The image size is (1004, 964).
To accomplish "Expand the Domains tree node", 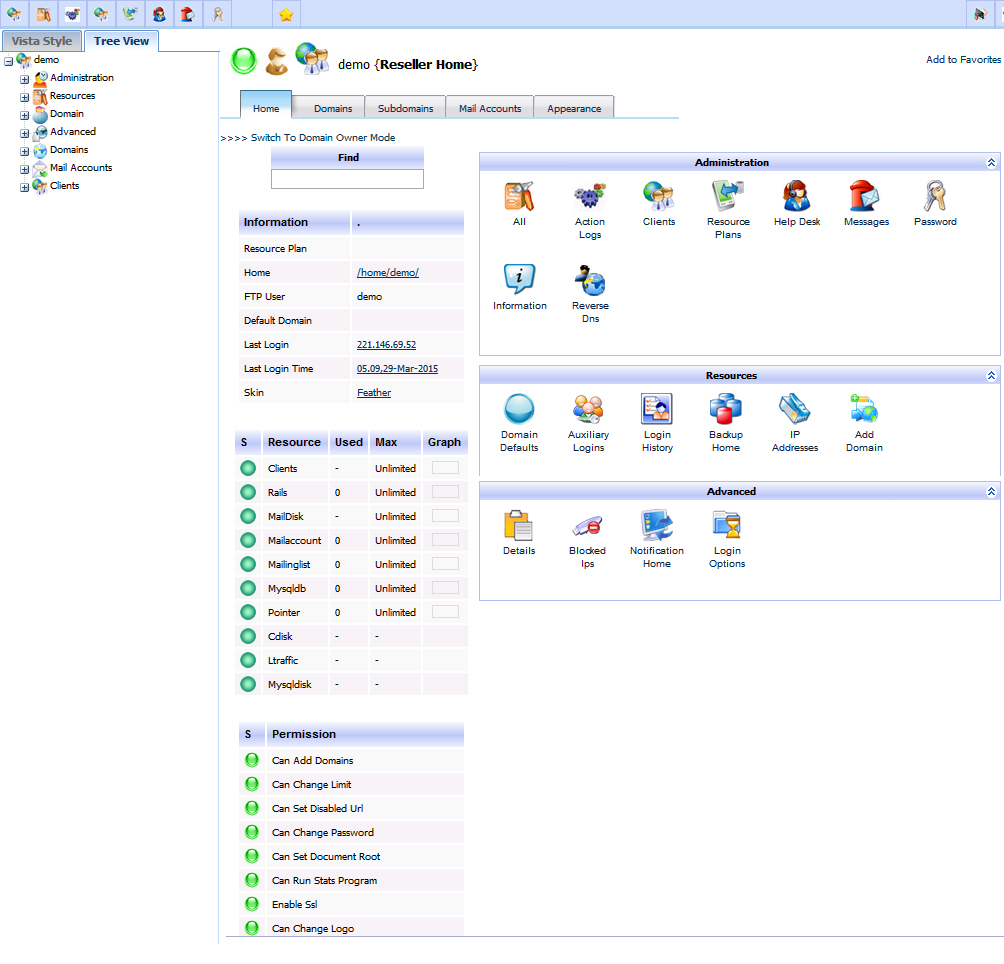I will [24, 151].
